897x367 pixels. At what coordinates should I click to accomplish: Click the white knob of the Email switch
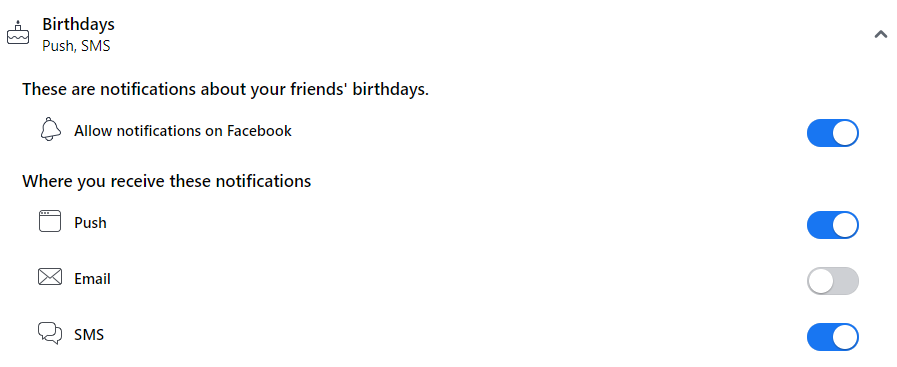click(x=821, y=281)
